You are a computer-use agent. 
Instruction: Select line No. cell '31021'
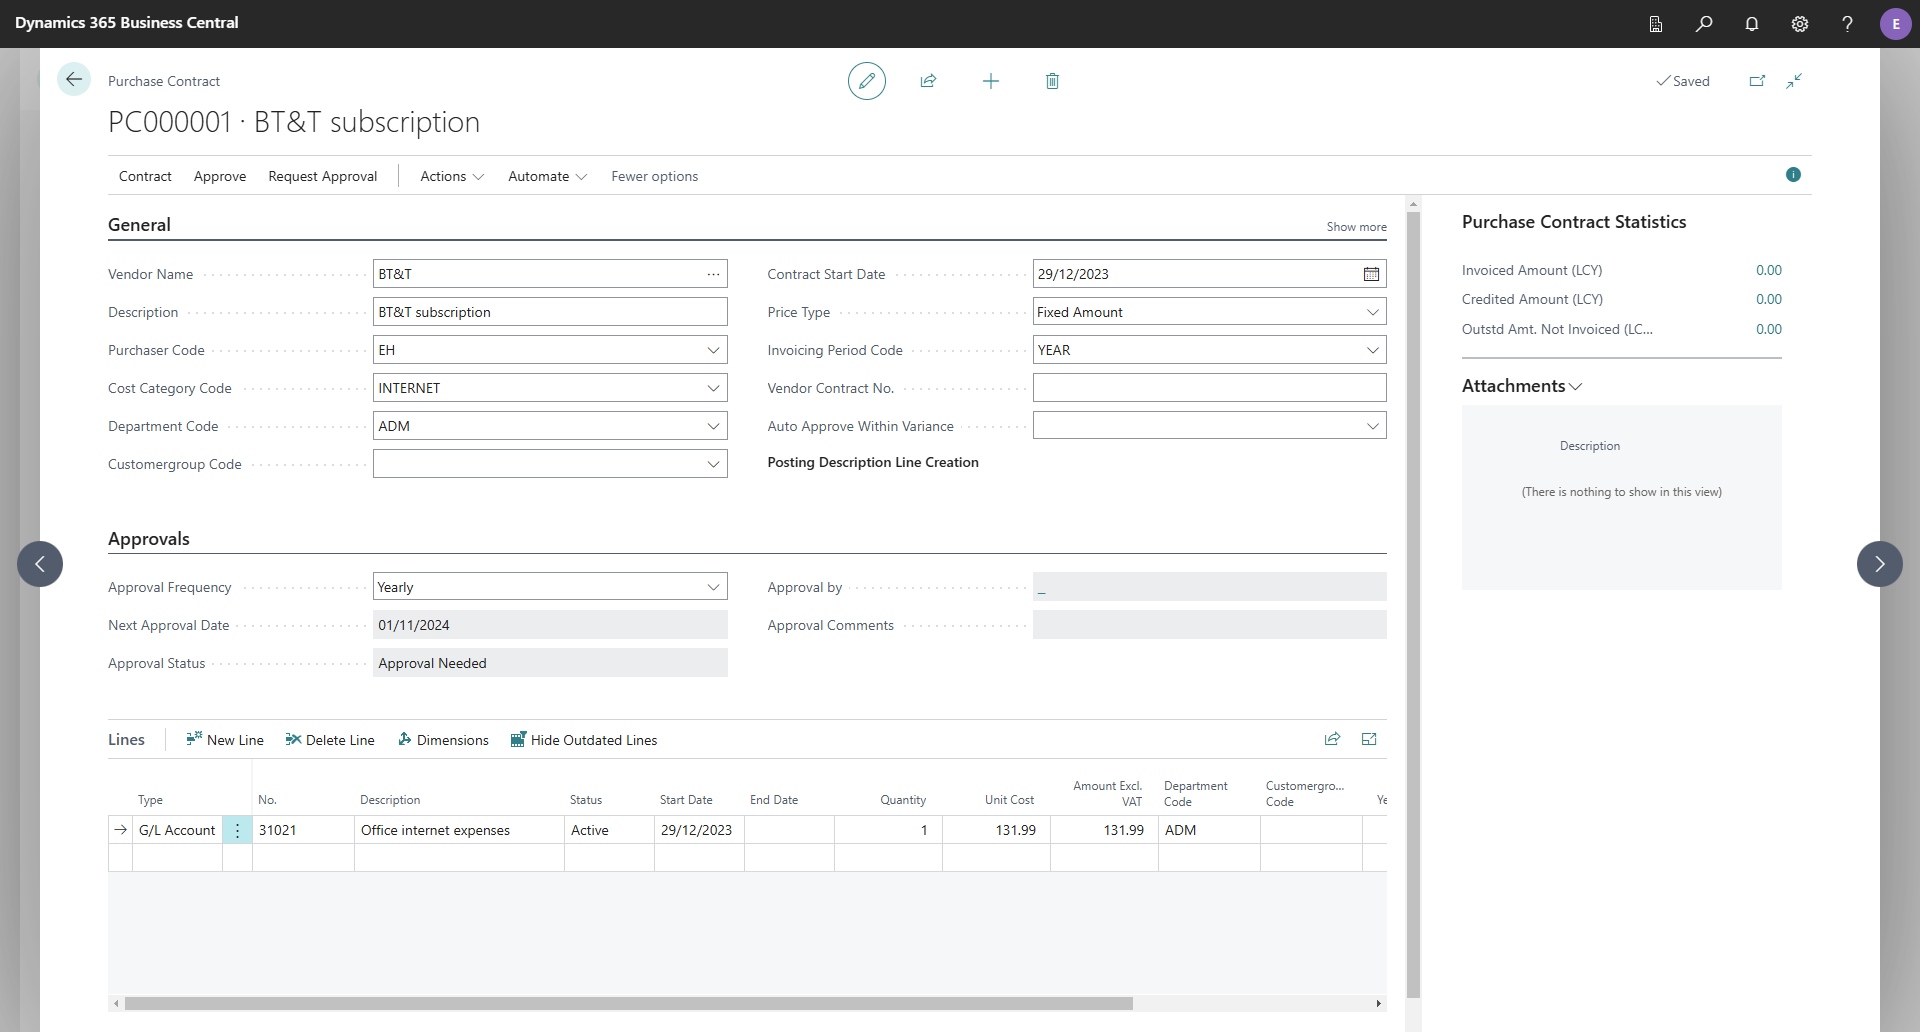pos(303,830)
